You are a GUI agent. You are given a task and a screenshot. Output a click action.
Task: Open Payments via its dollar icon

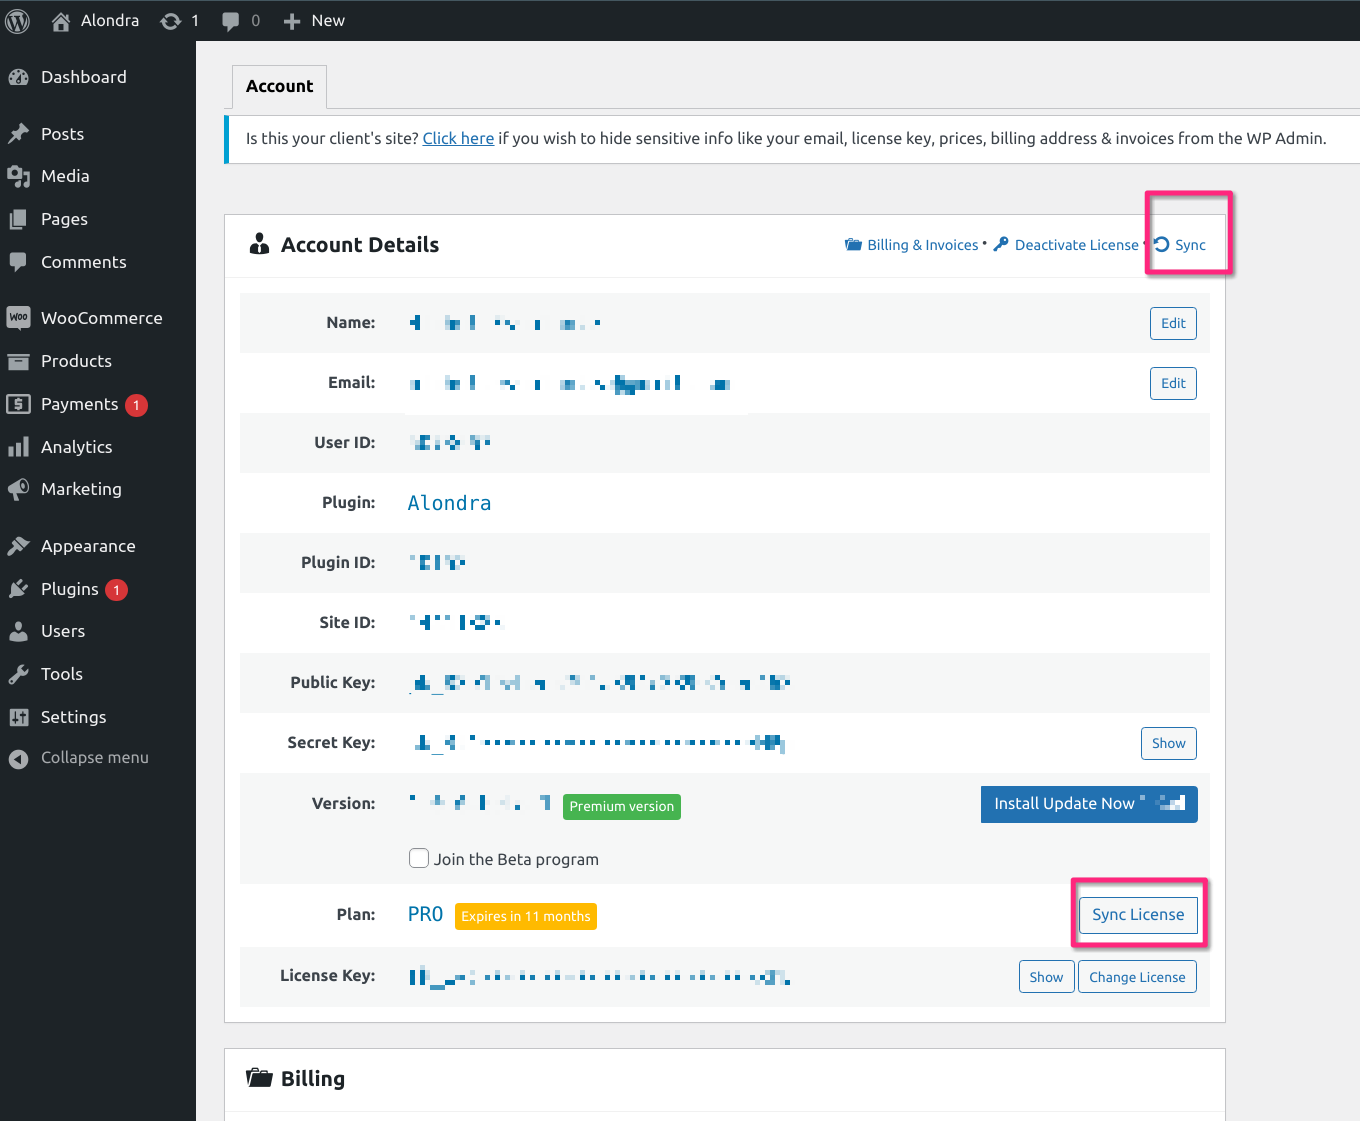point(19,404)
